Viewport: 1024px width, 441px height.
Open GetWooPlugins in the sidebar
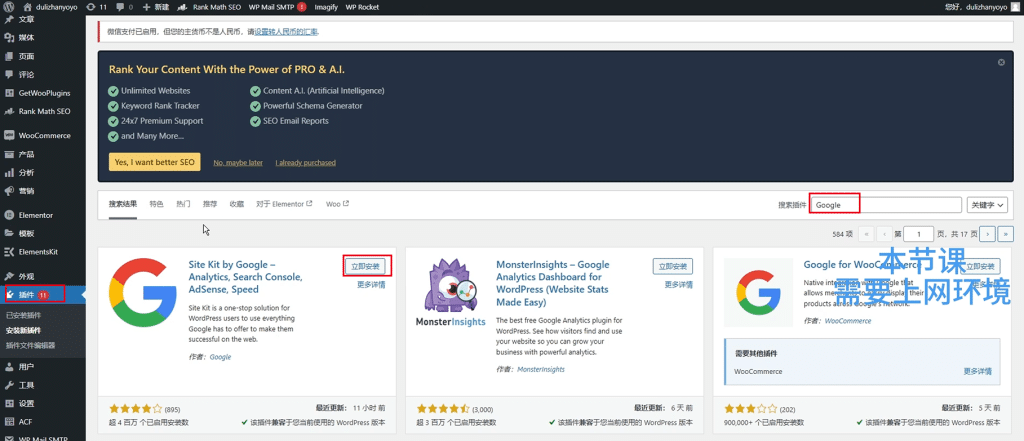pyautogui.click(x=42, y=93)
